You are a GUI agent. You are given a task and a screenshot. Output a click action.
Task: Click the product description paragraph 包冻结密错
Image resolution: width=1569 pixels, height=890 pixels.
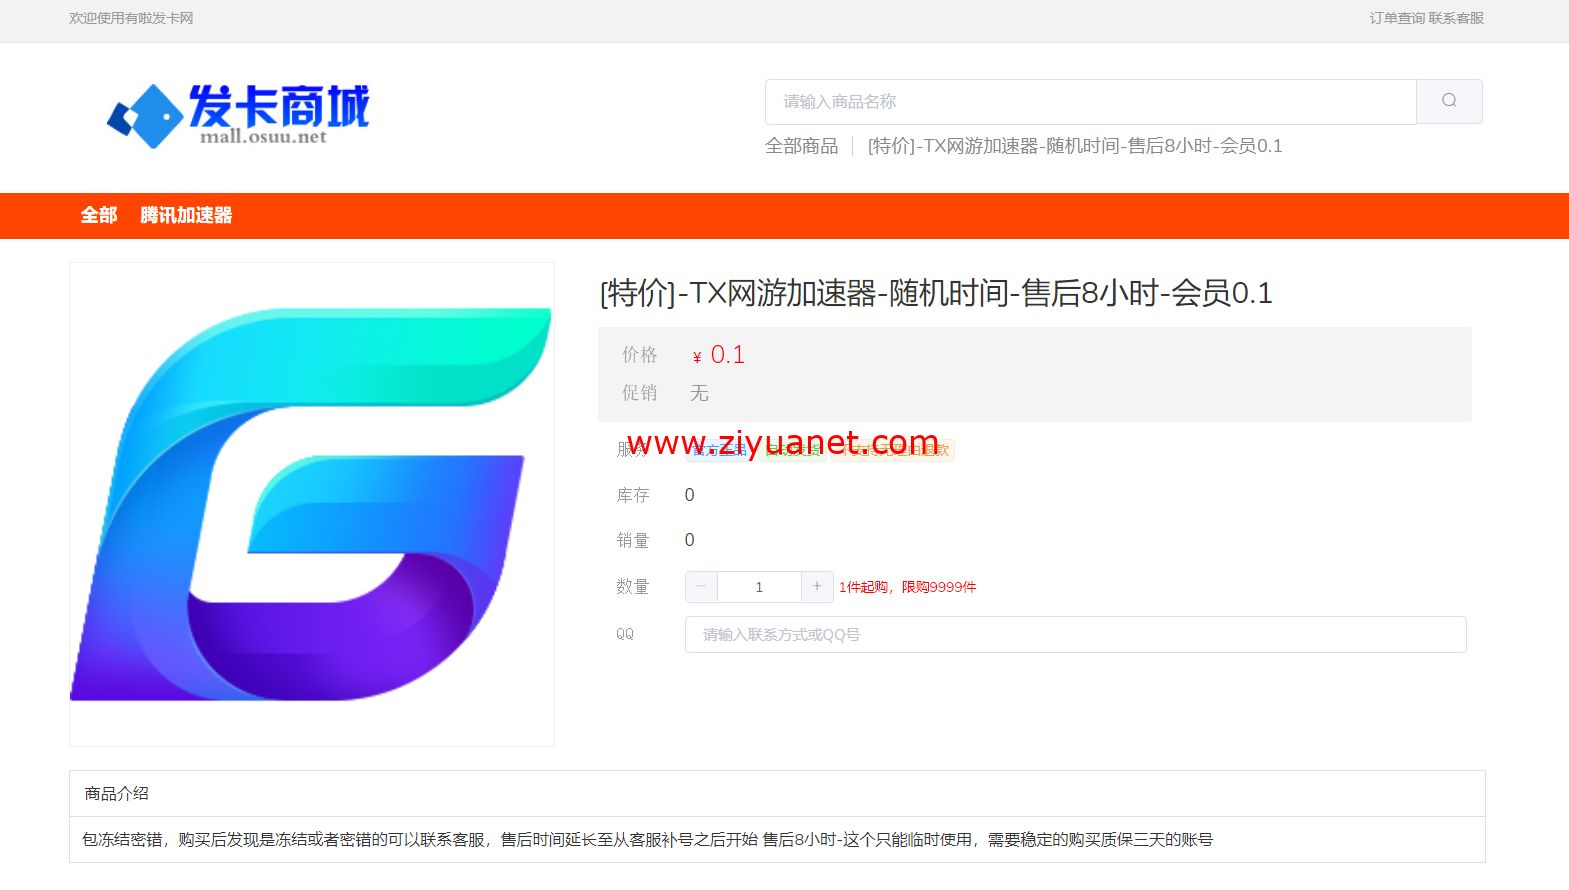[x=647, y=840]
